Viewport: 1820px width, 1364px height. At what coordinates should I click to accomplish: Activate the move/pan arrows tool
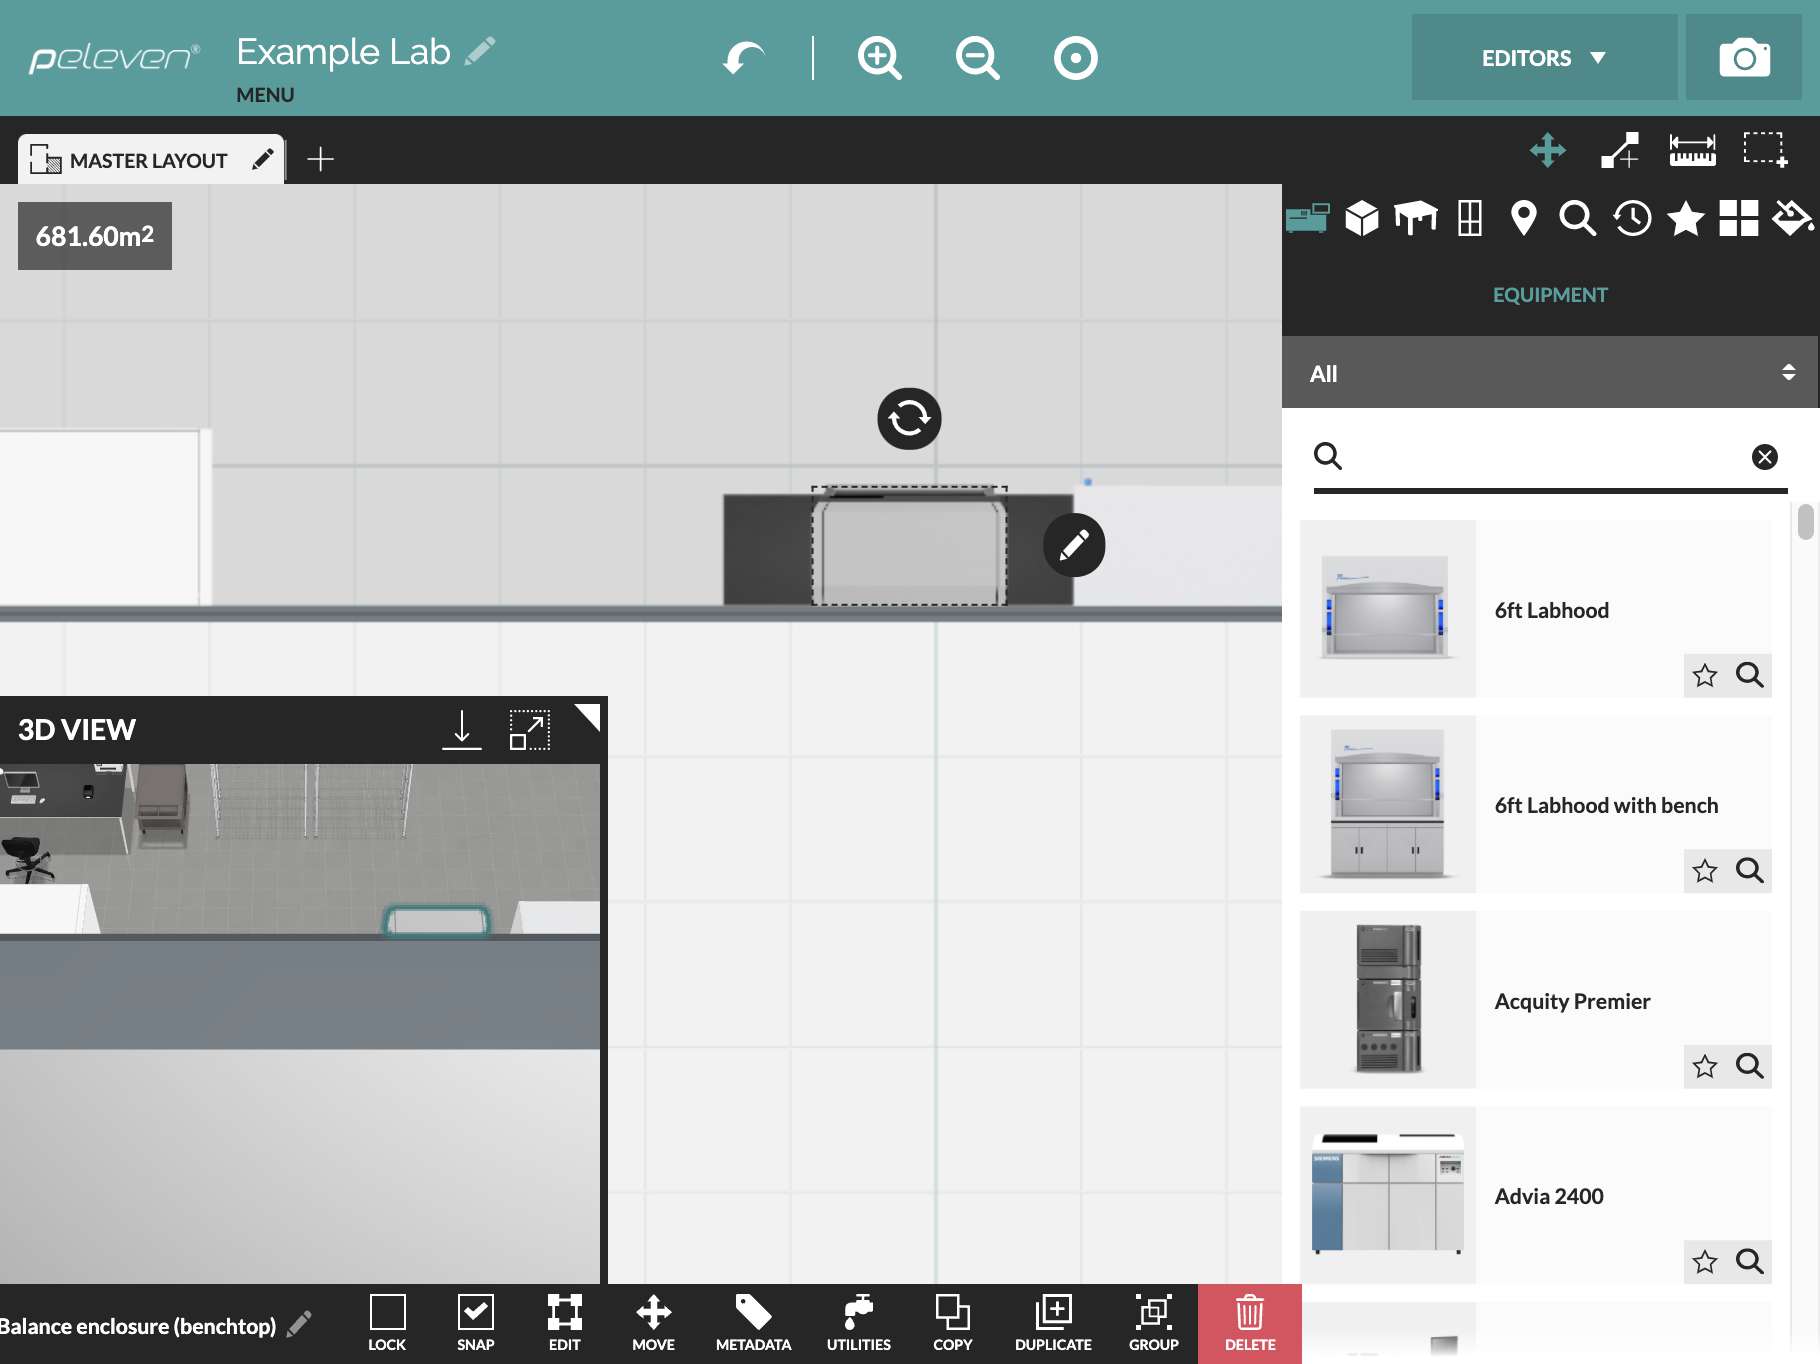click(x=1548, y=150)
